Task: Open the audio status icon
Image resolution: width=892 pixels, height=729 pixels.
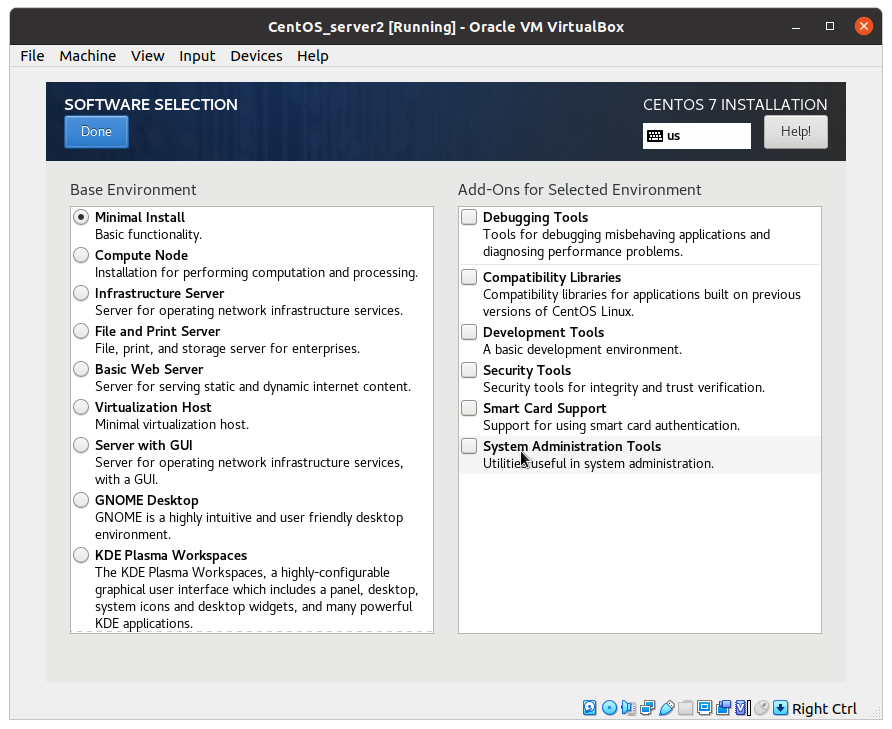Action: click(x=628, y=708)
